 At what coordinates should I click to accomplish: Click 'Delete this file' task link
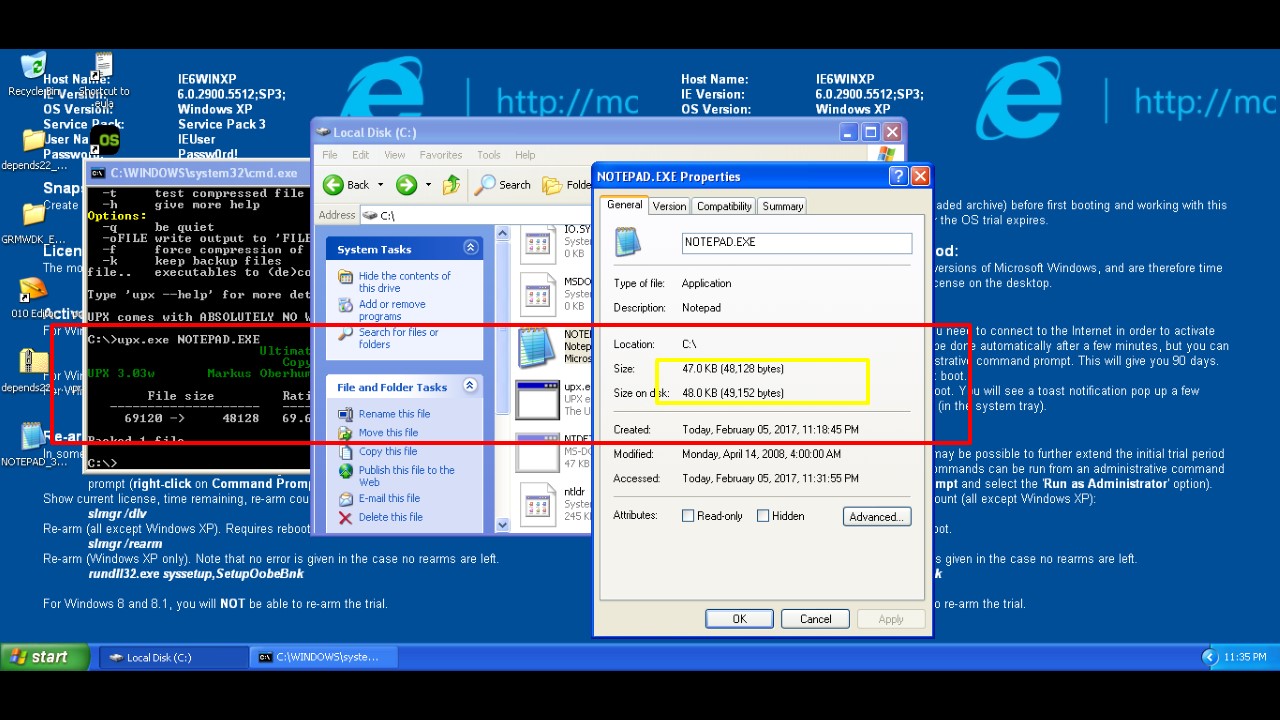(390, 517)
